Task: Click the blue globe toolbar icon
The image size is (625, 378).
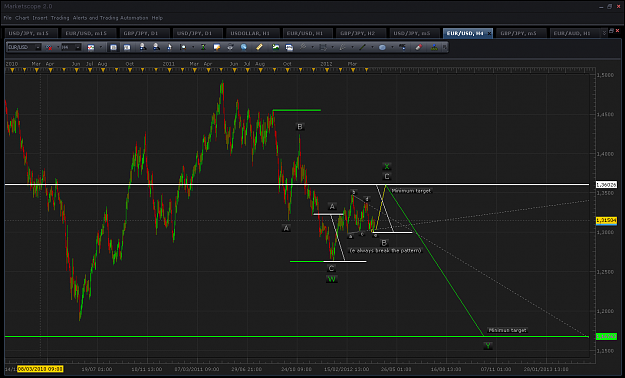Action: point(244,47)
